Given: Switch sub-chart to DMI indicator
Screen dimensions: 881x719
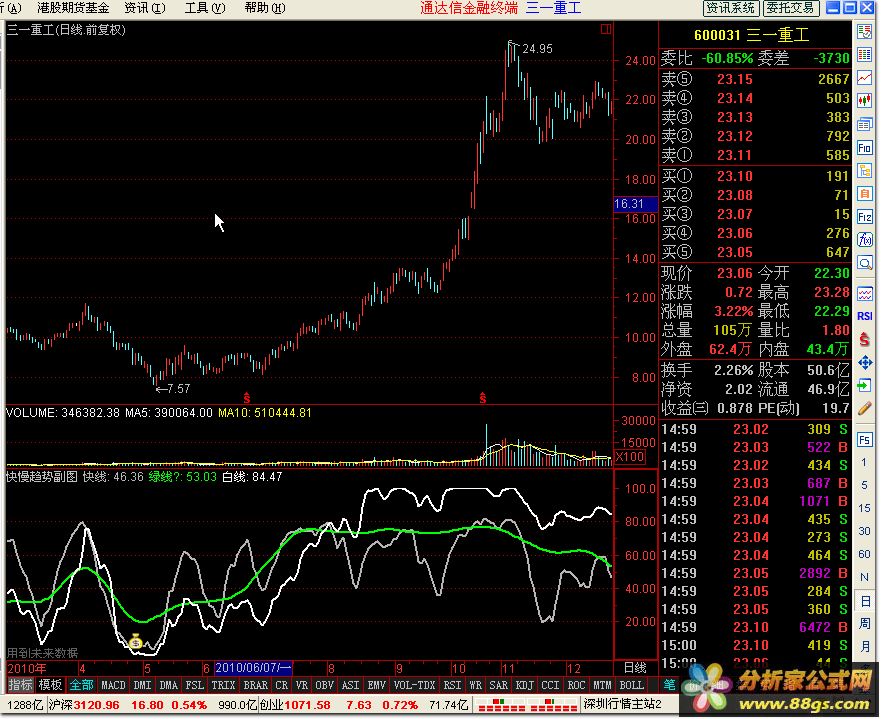Looking at the screenshot, I should point(142,685).
